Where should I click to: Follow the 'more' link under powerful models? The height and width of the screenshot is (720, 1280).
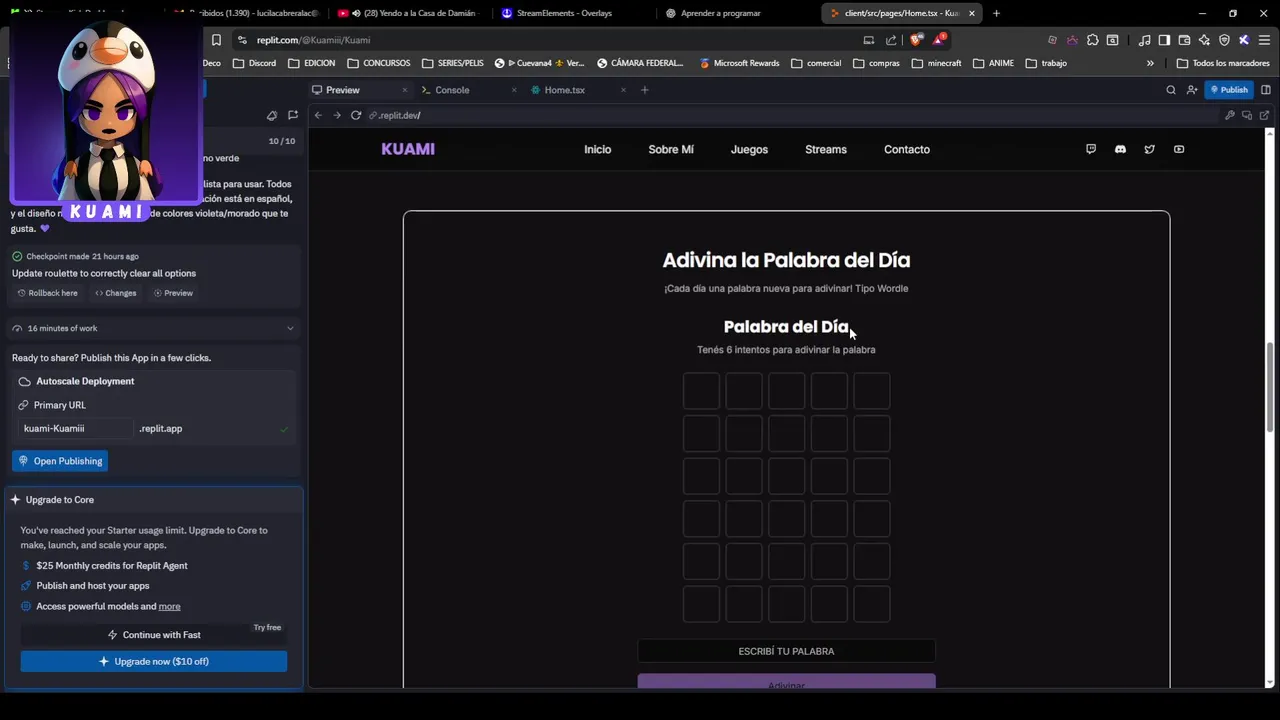point(169,606)
